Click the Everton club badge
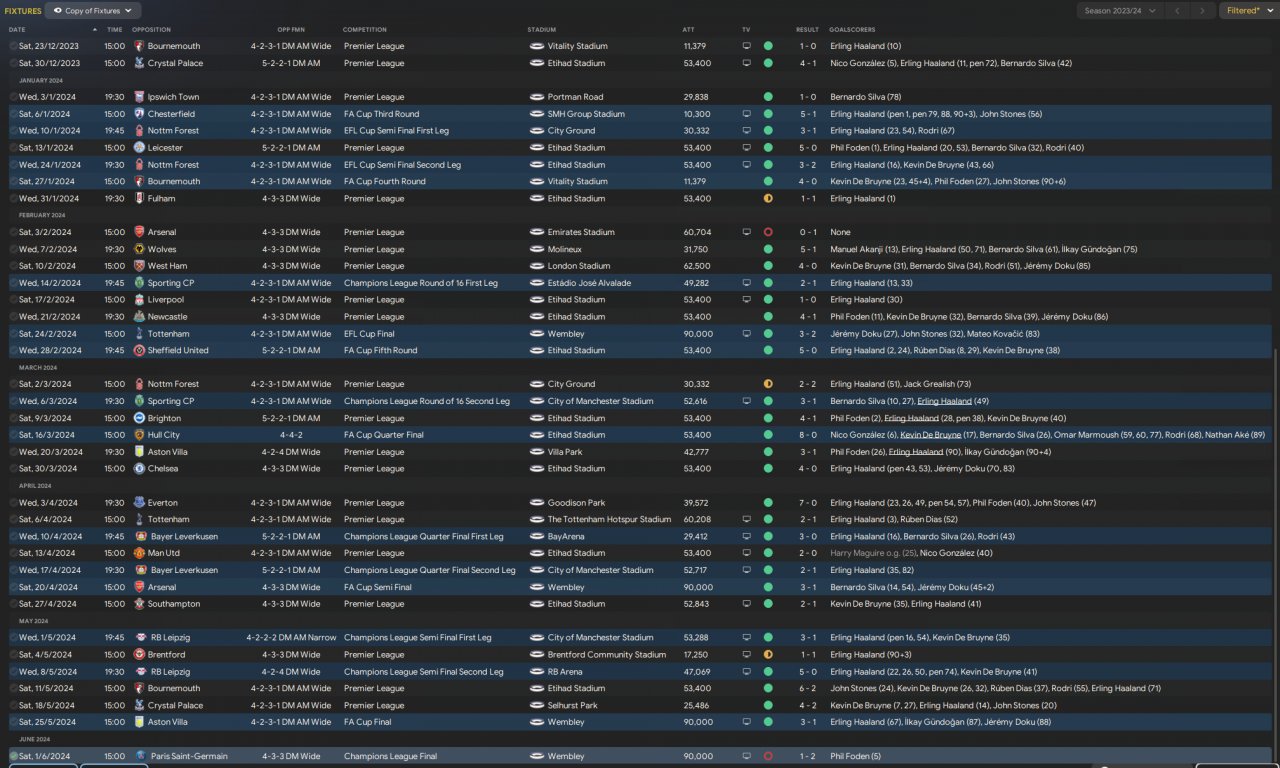The image size is (1280, 768). [x=139, y=503]
